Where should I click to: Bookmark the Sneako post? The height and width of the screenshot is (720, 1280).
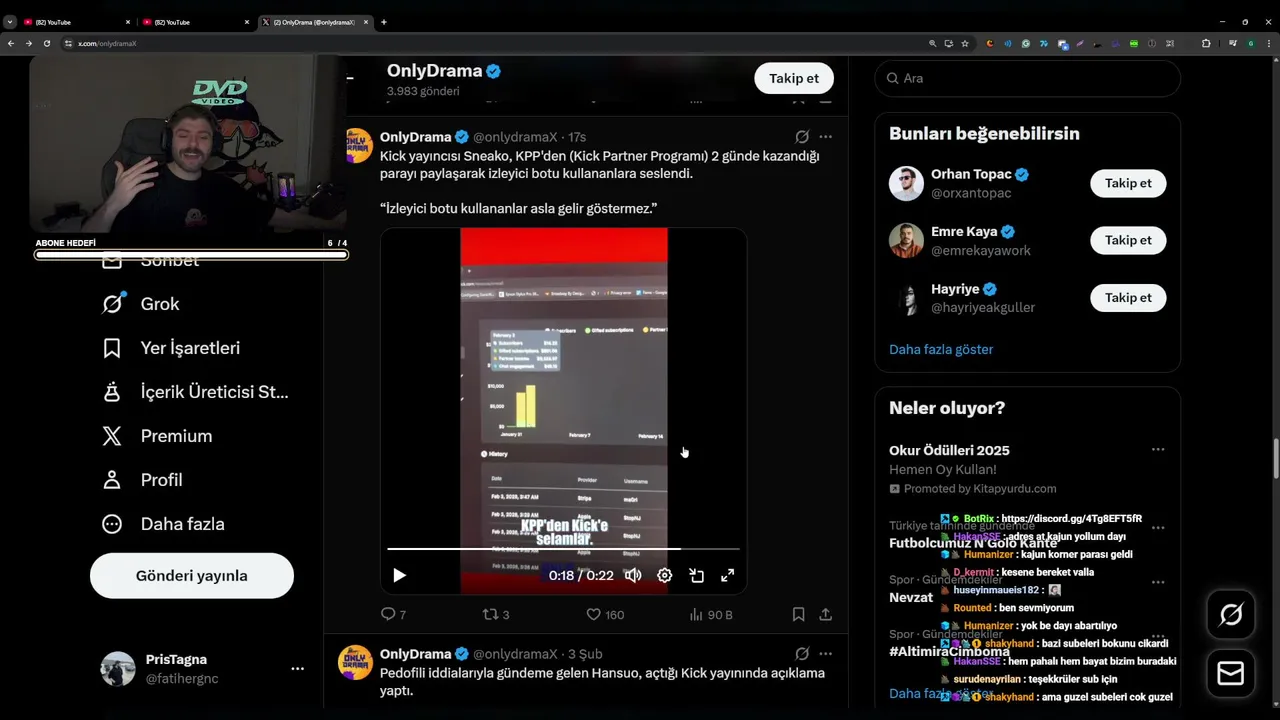point(798,615)
